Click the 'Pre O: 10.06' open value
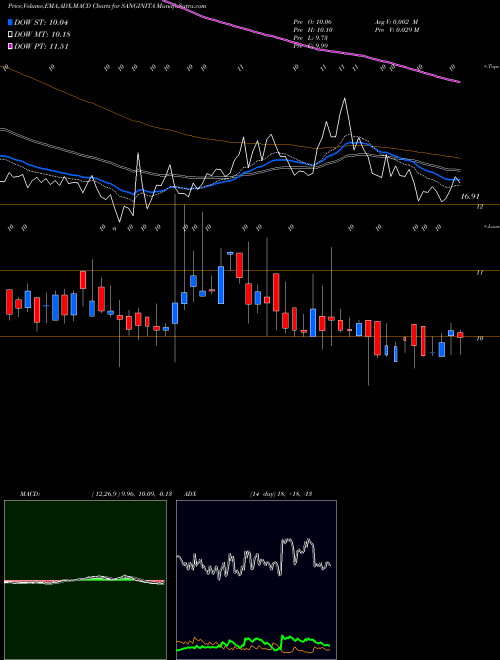 click(311, 22)
